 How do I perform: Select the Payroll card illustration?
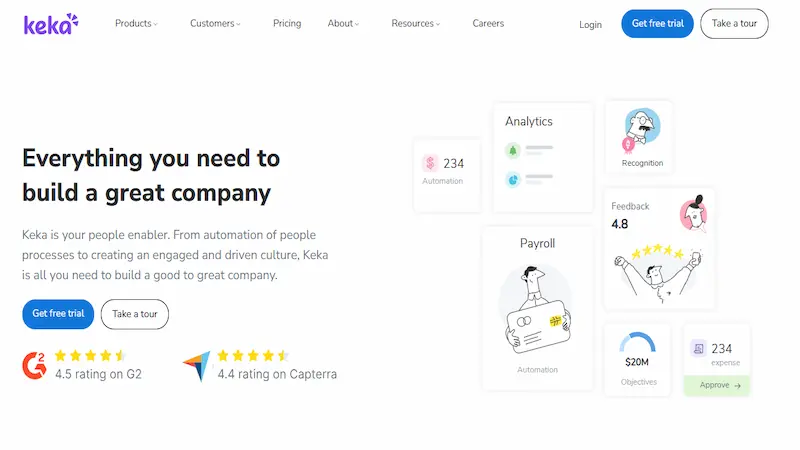[537, 311]
